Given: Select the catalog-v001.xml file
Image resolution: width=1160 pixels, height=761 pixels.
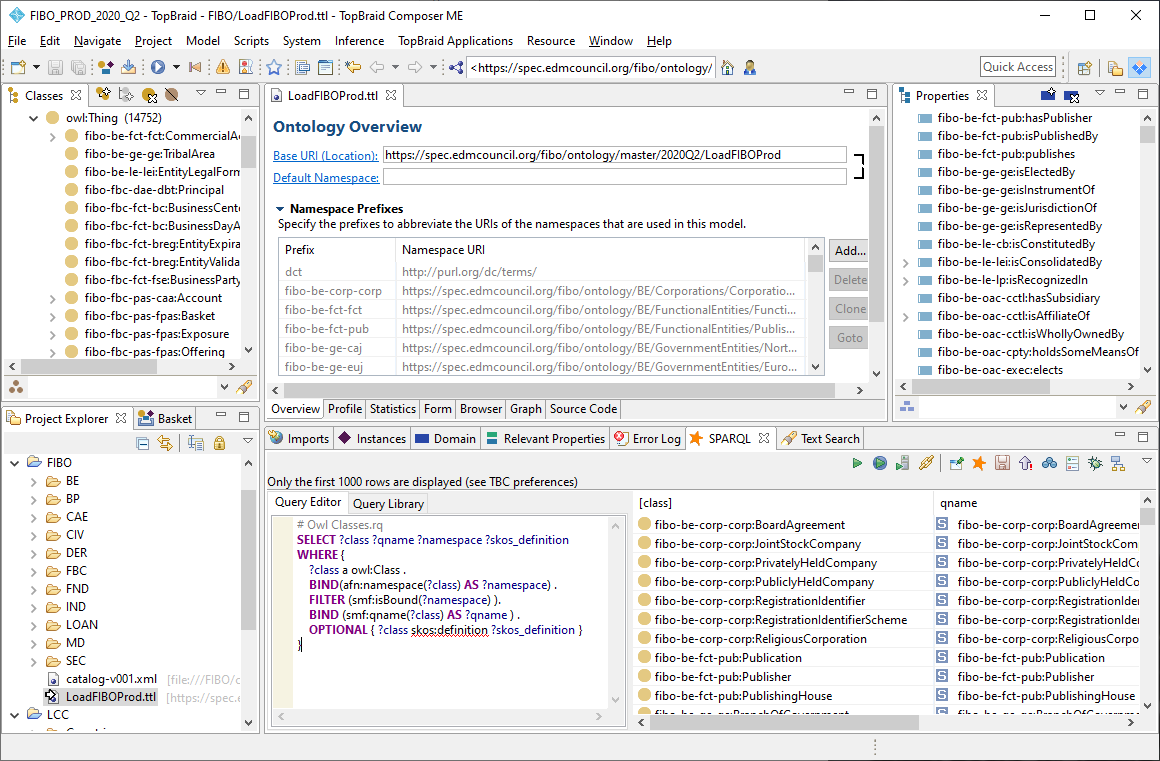Looking at the screenshot, I should (x=111, y=679).
